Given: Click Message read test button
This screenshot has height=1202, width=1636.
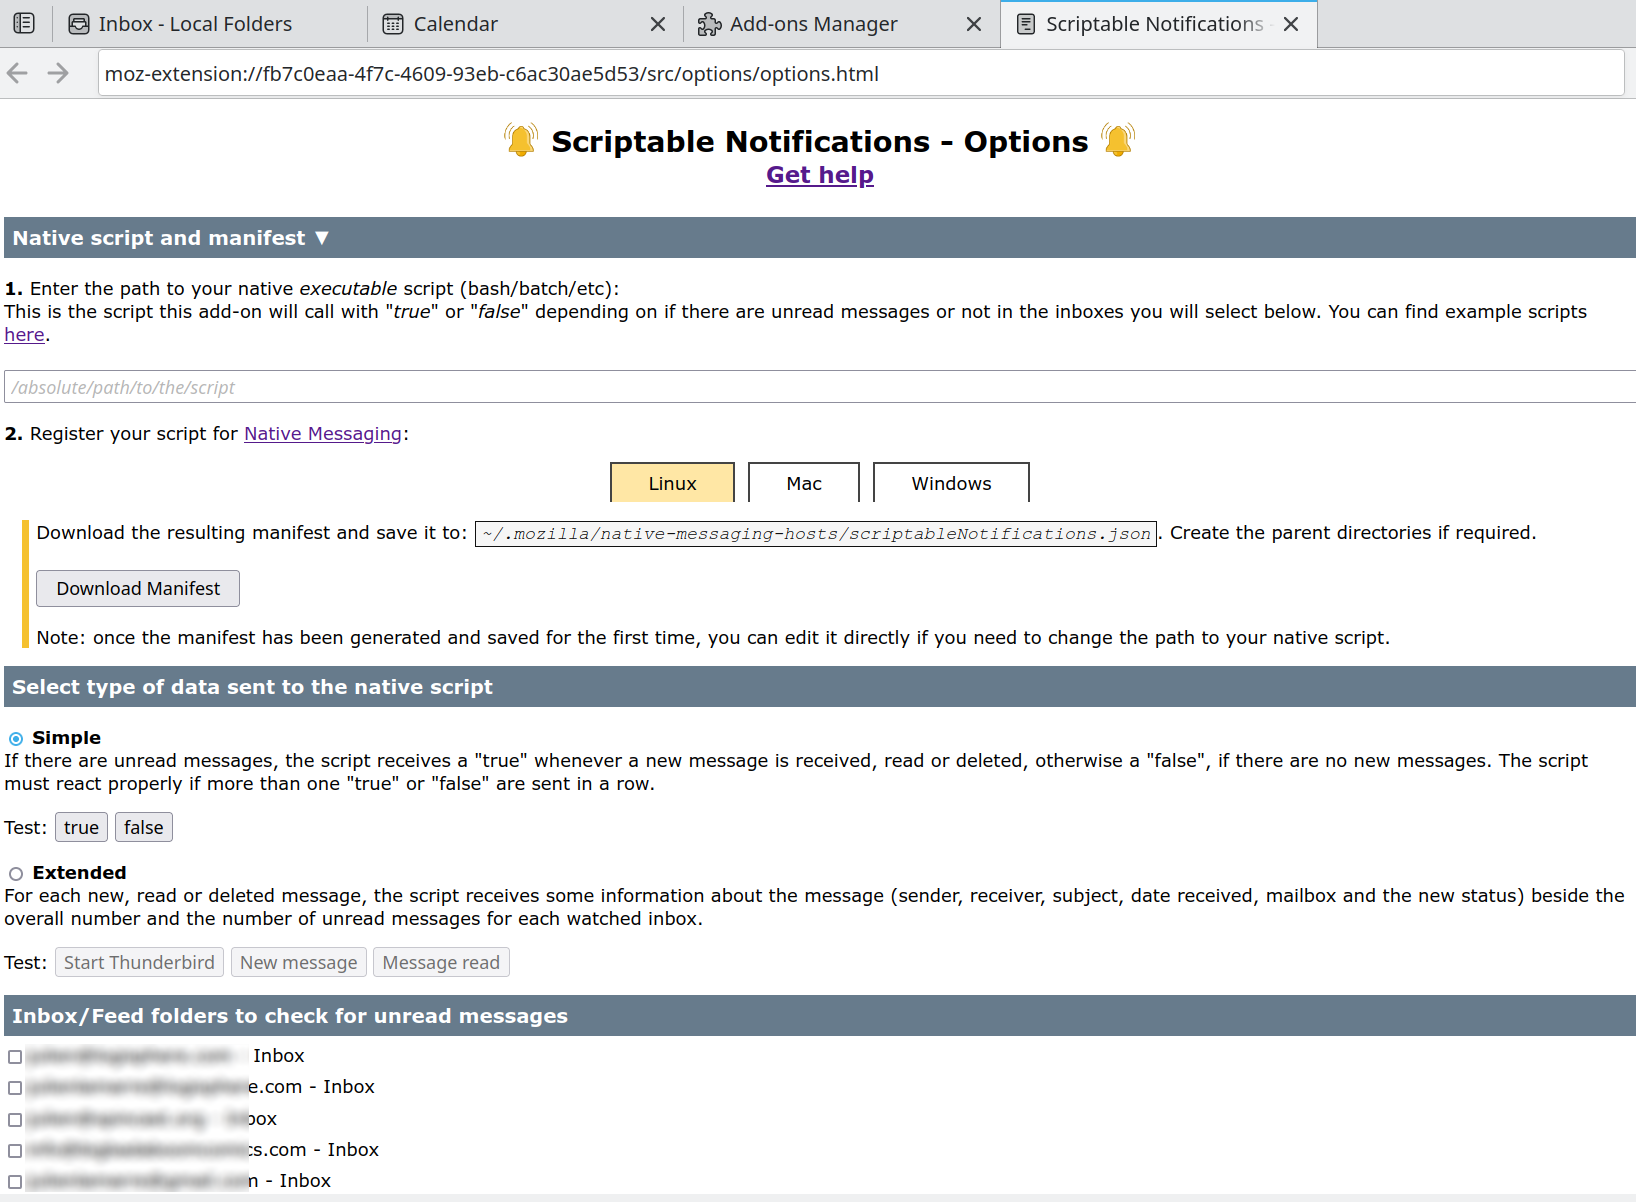Looking at the screenshot, I should pos(441,963).
